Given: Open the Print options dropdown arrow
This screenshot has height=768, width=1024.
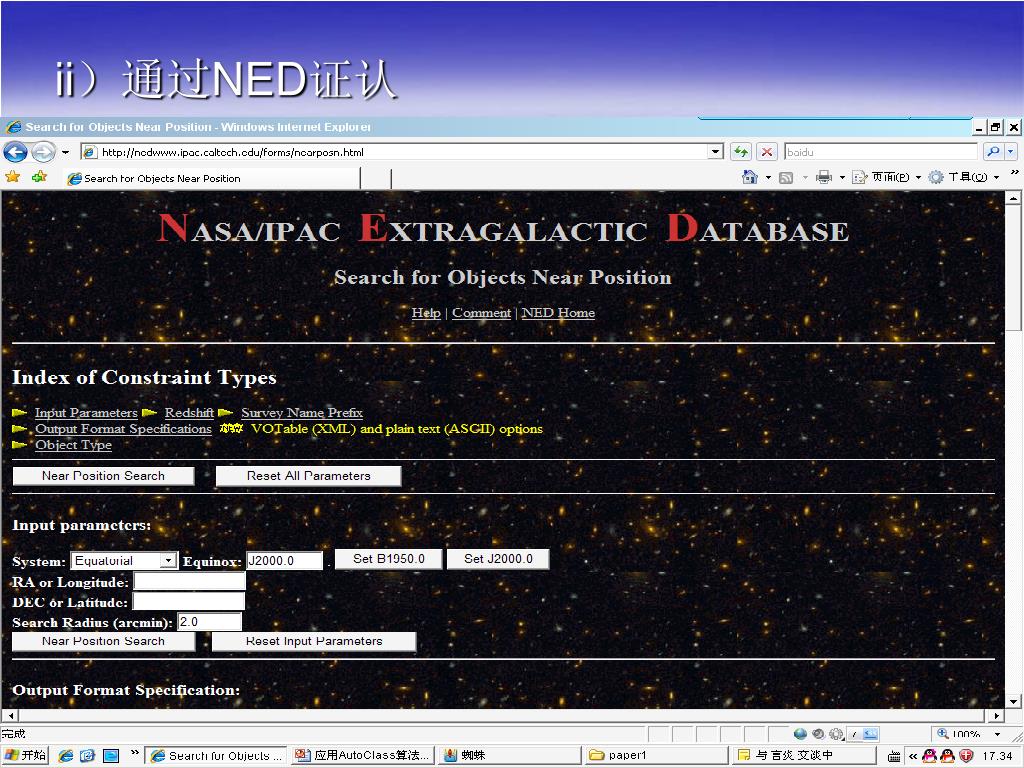Looking at the screenshot, I should [x=842, y=177].
